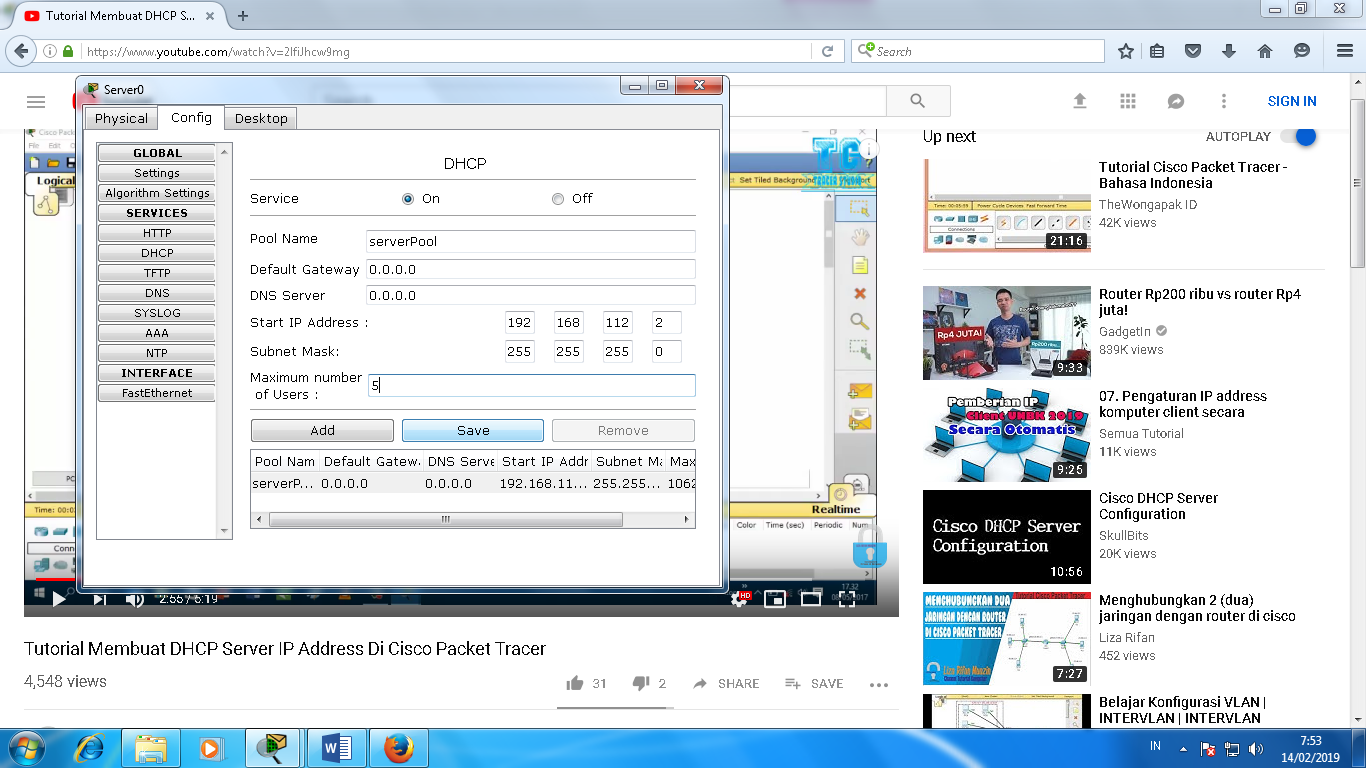Save the serverPool DHCP configuration
Screen dimensions: 1366x768
coord(472,430)
